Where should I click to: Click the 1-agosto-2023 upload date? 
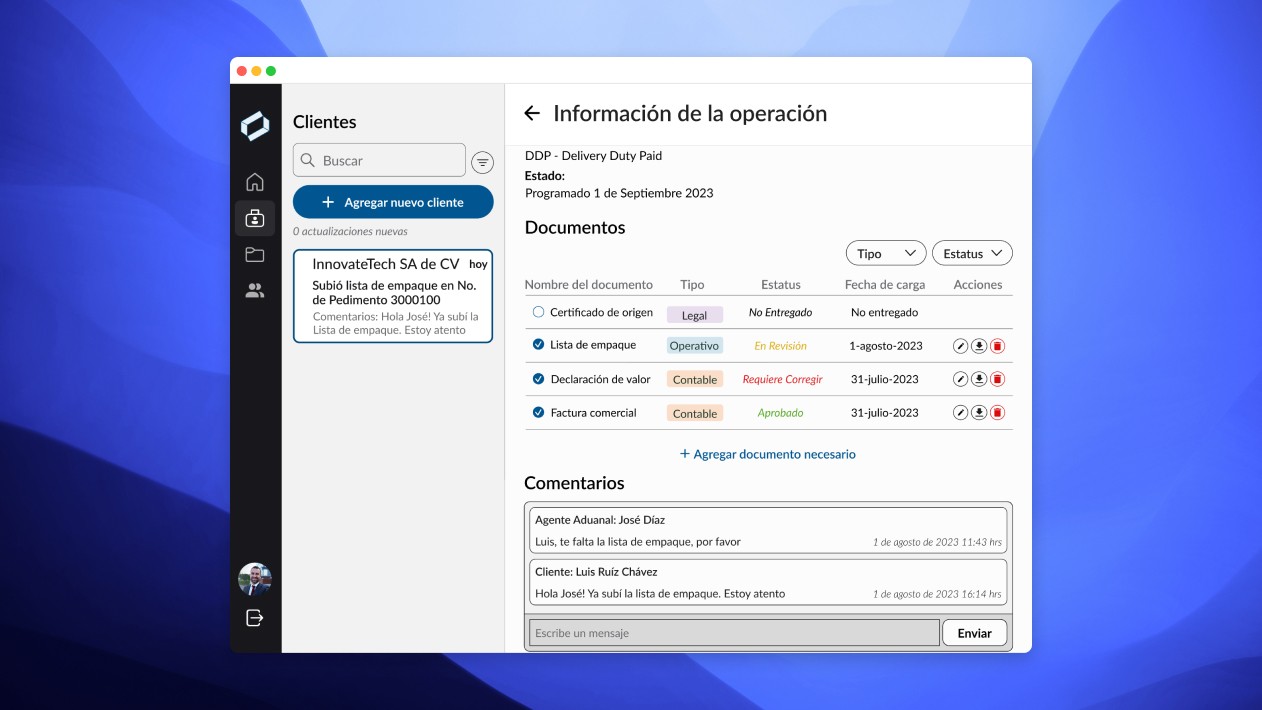pos(885,346)
